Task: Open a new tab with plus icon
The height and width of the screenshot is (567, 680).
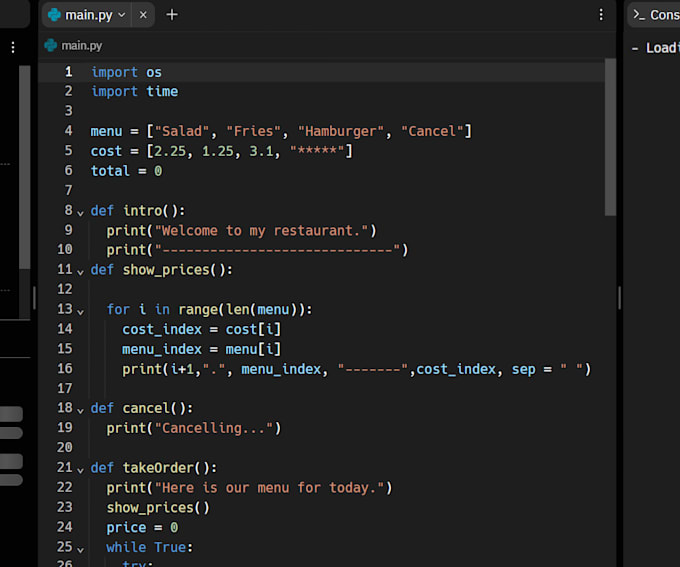Action: (172, 15)
